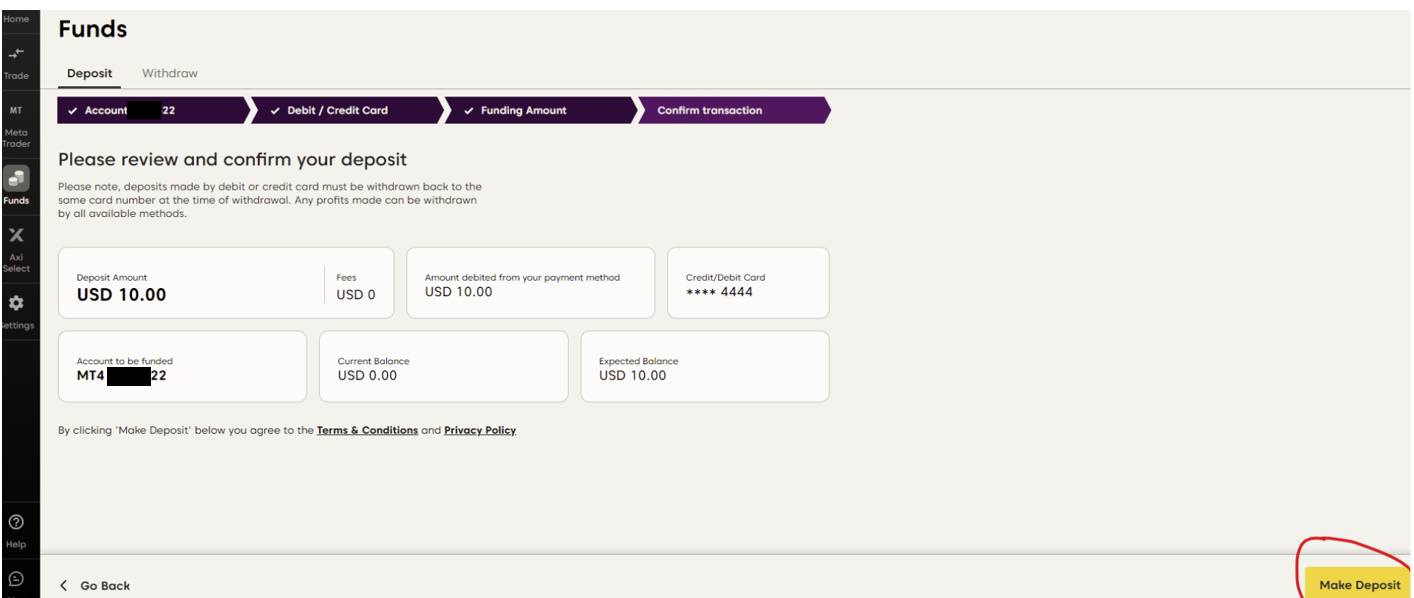
Task: Click the Credit/Debit Card info box
Action: (748, 283)
